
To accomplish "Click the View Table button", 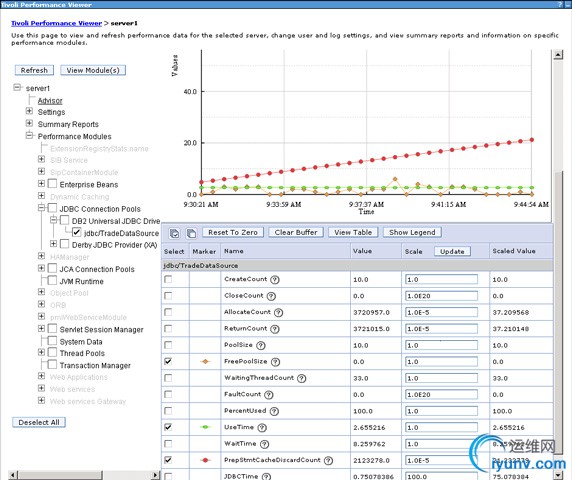I will [x=353, y=232].
